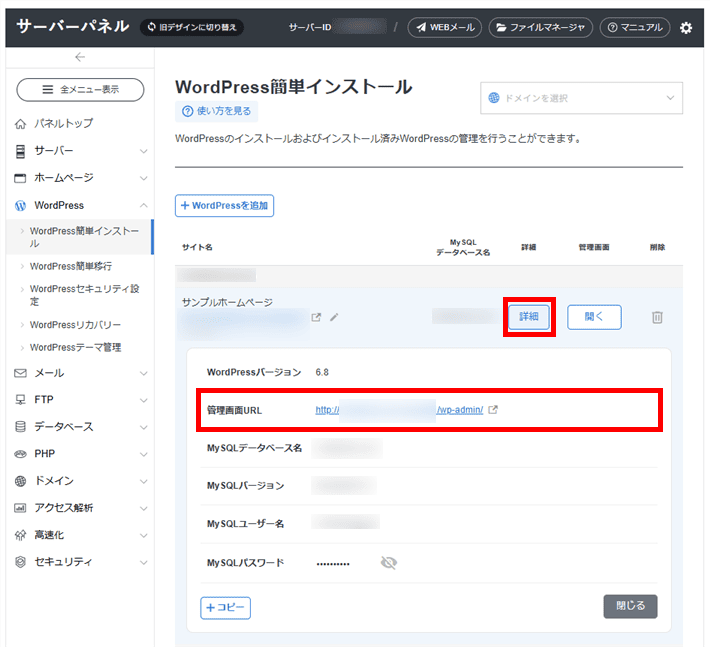710x647 pixels.
Task: Click the rocket icon beside 高速化
Action: [x=20, y=535]
